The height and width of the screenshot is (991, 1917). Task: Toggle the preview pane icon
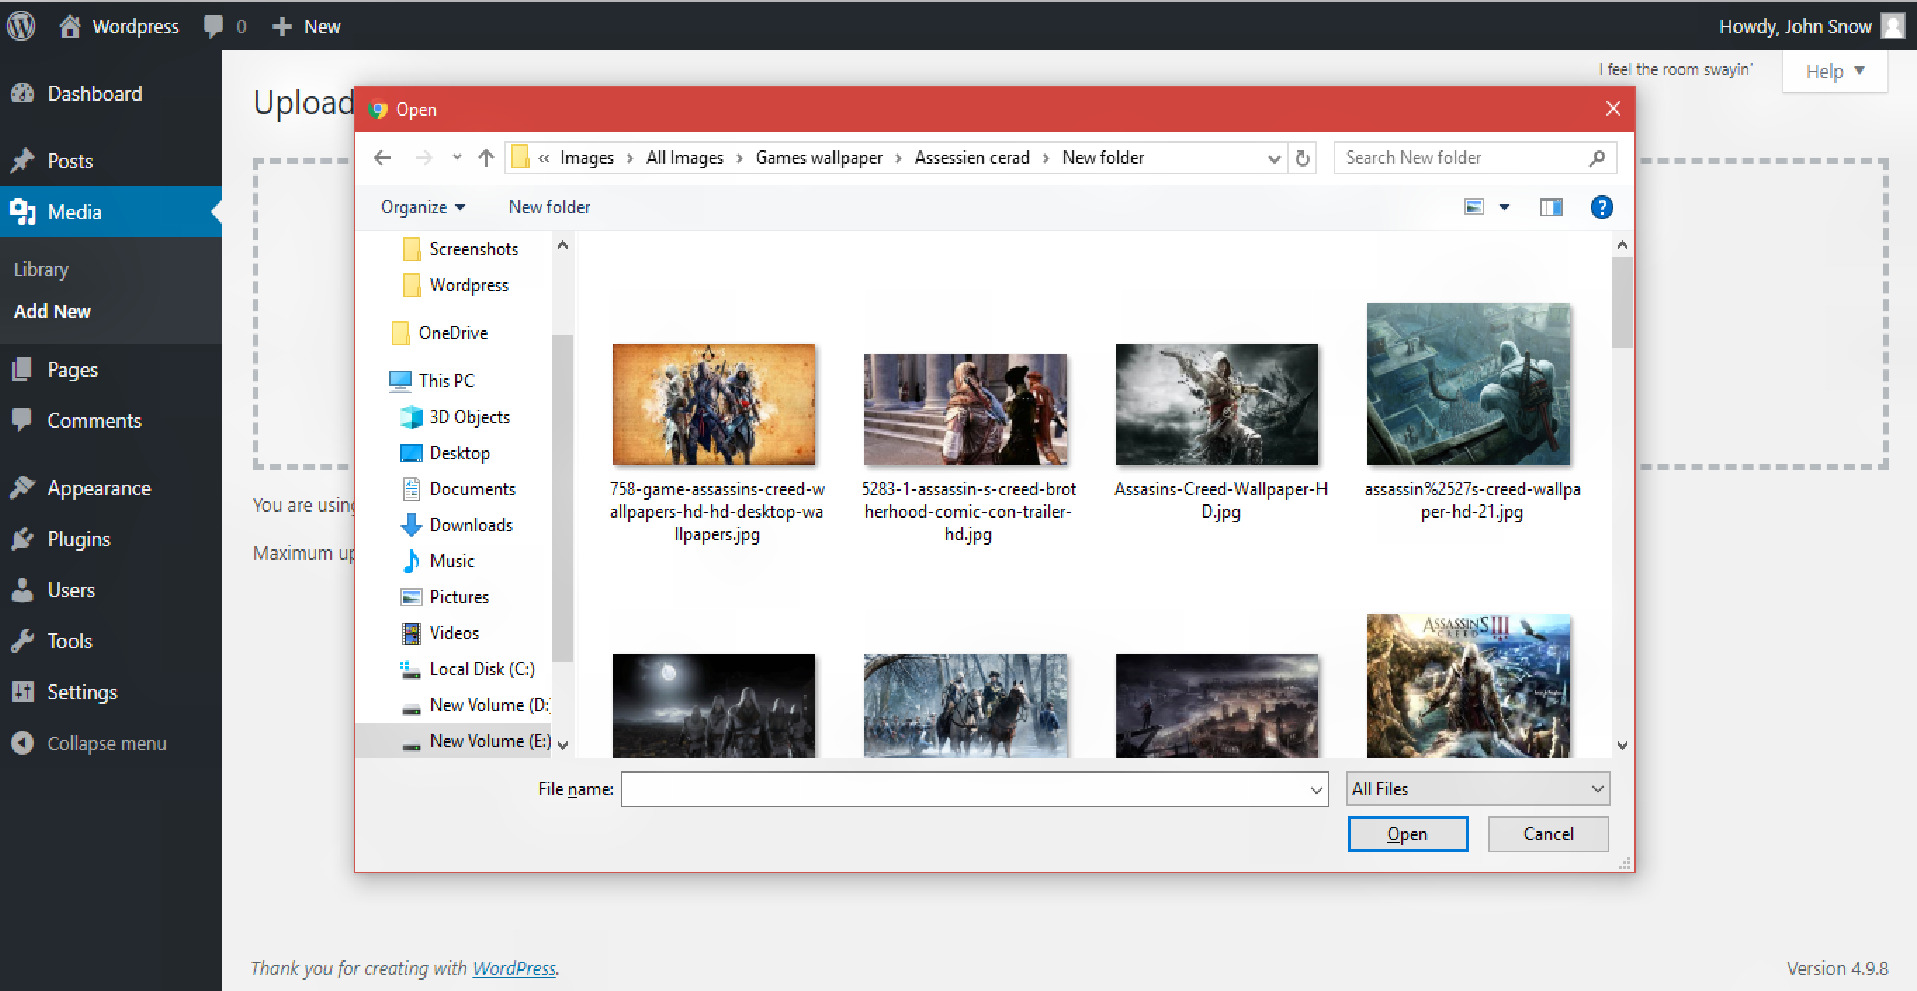1551,207
